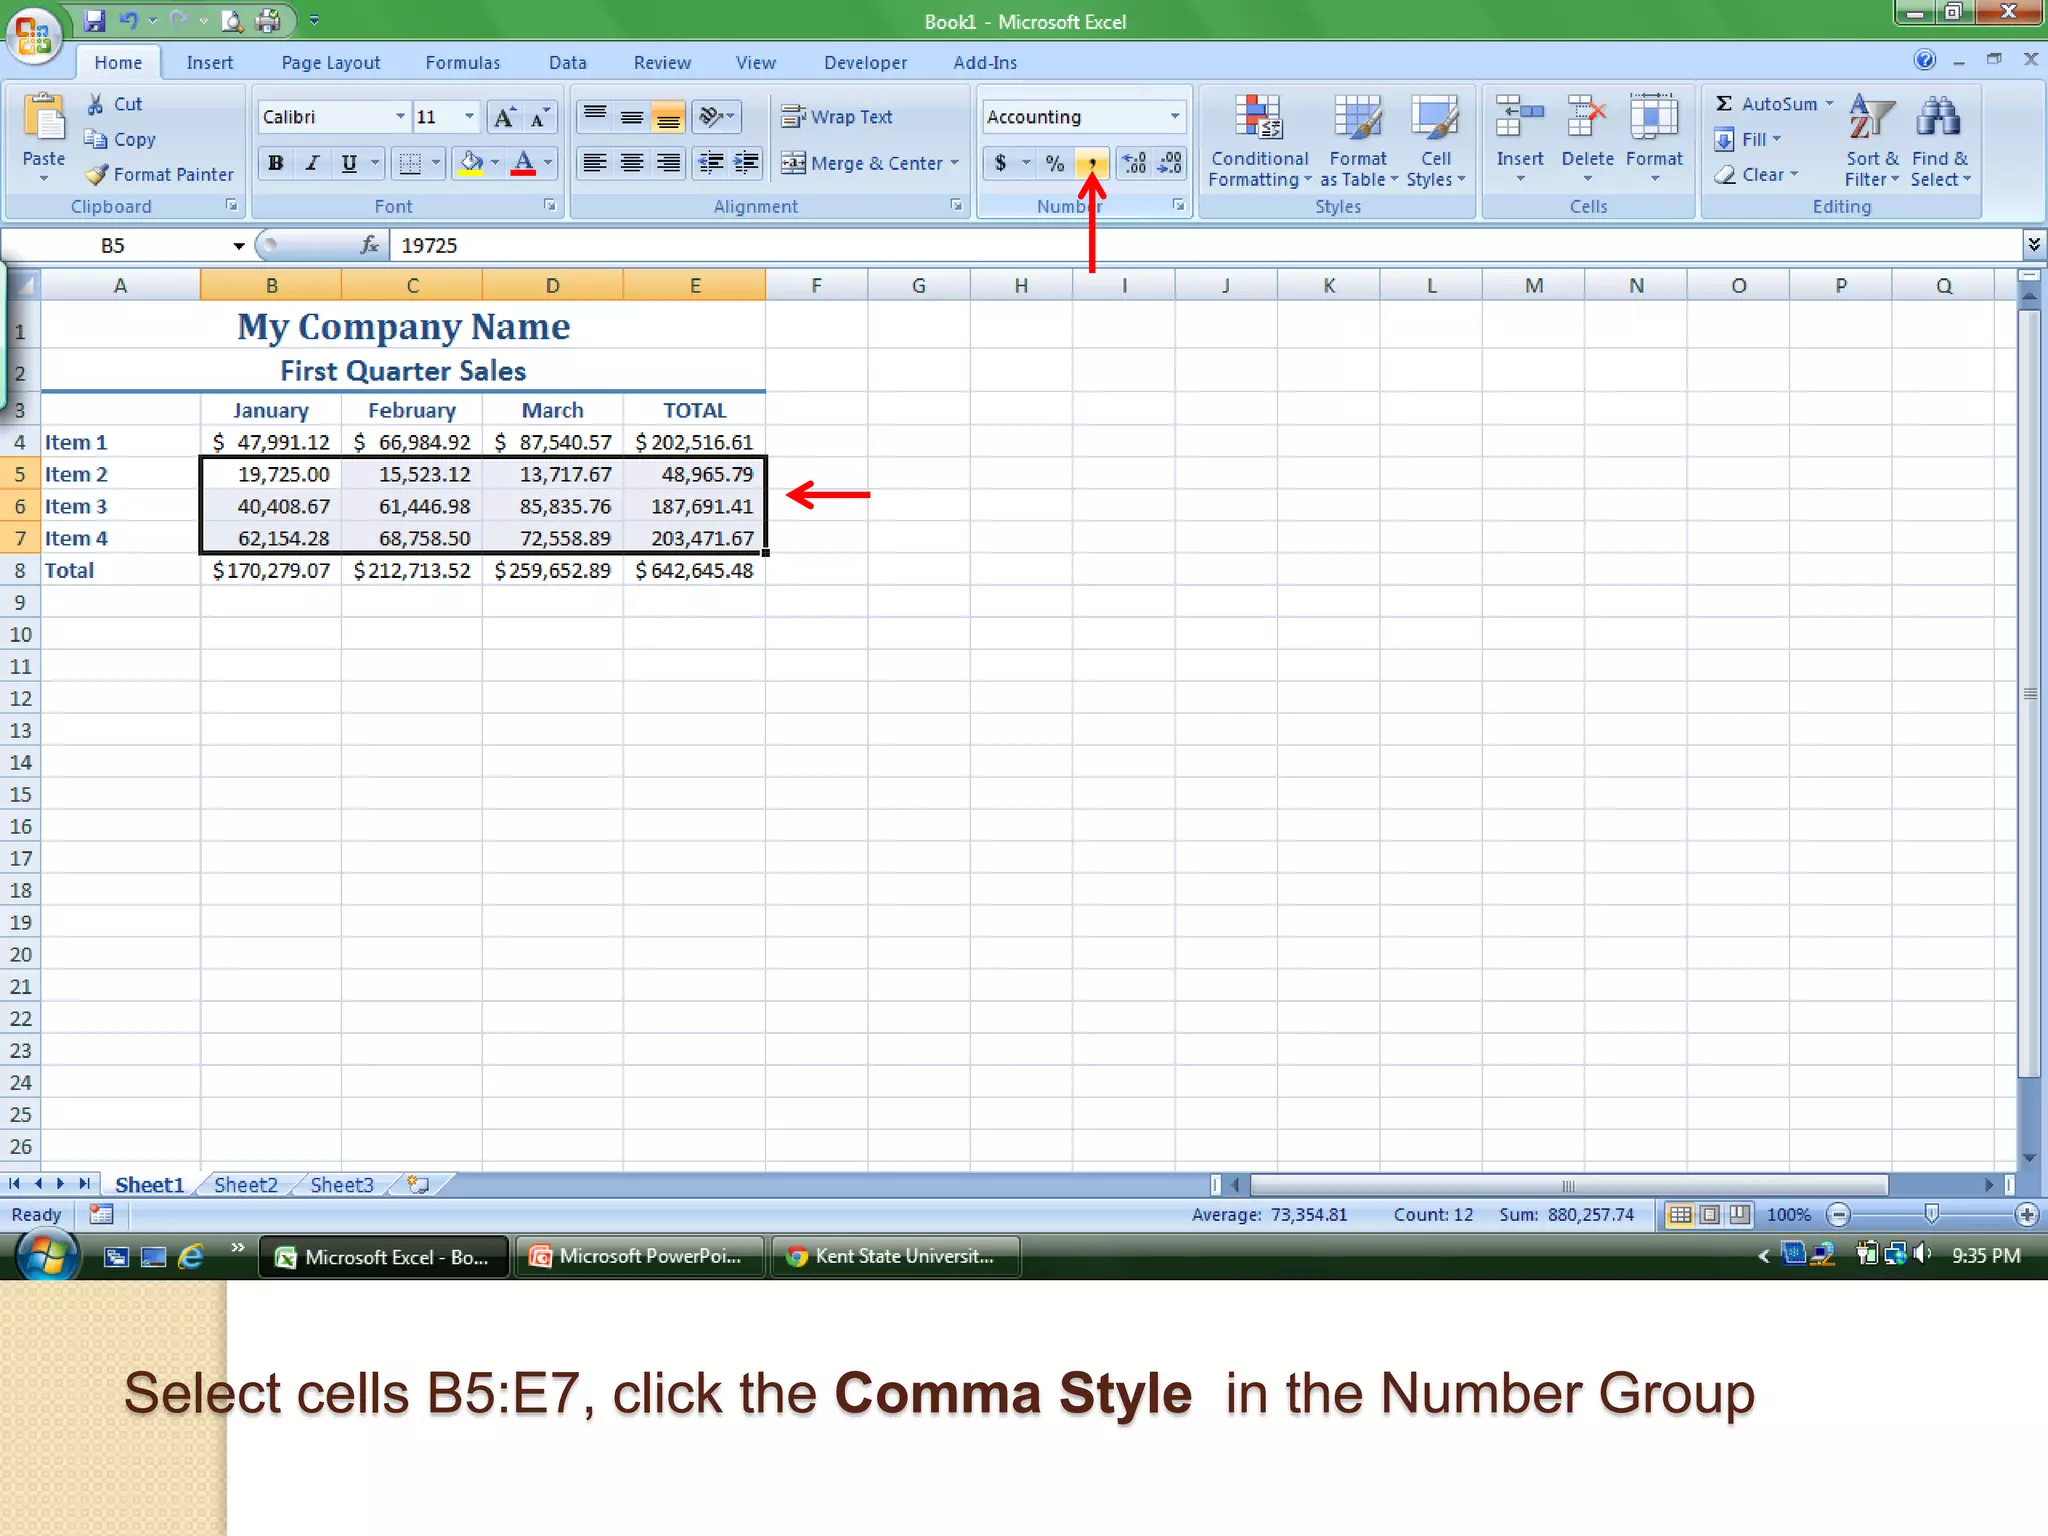Click the AutoSum button

tap(1765, 104)
